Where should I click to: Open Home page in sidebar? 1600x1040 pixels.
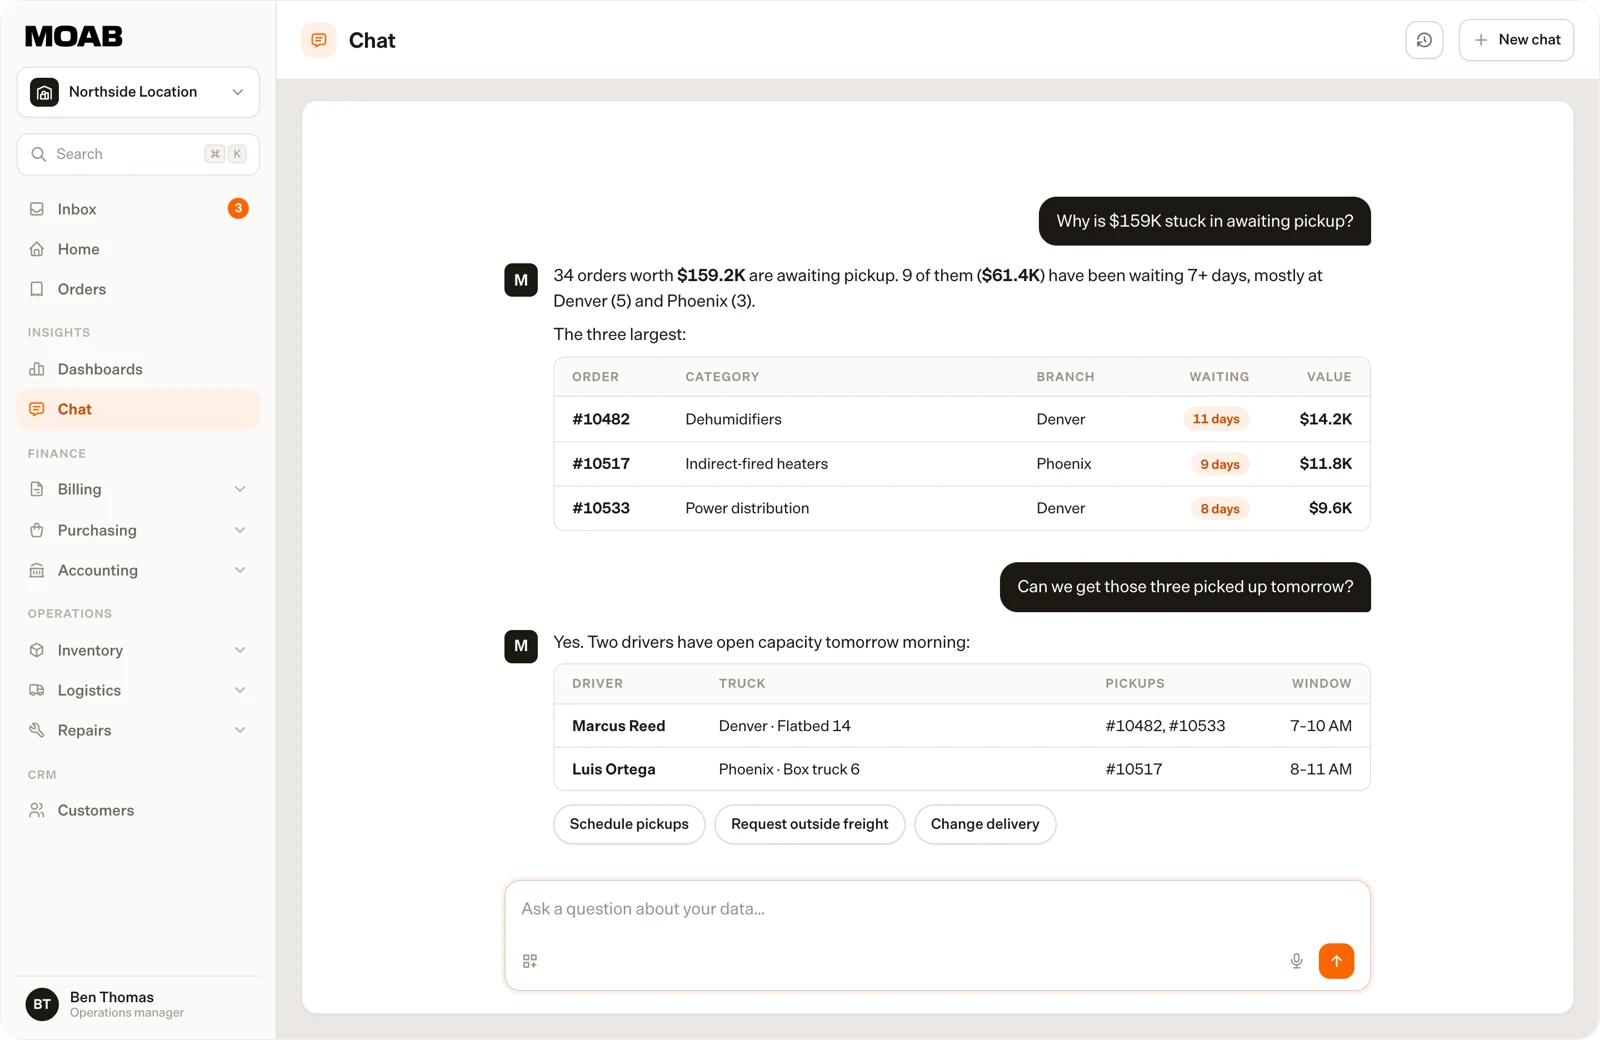tap(138, 249)
